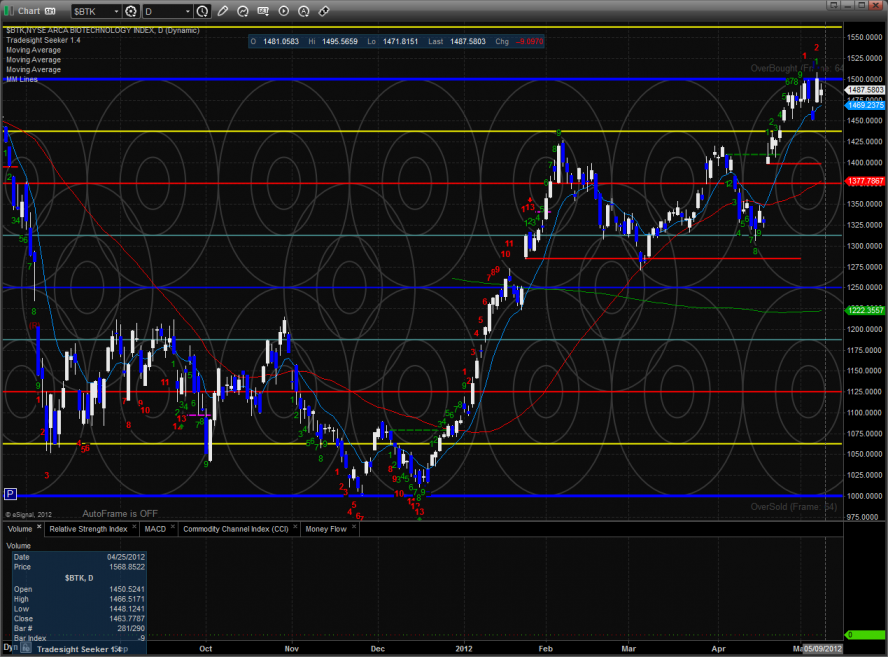
Task: Click the pencil drawing tool icon
Action: 222,11
